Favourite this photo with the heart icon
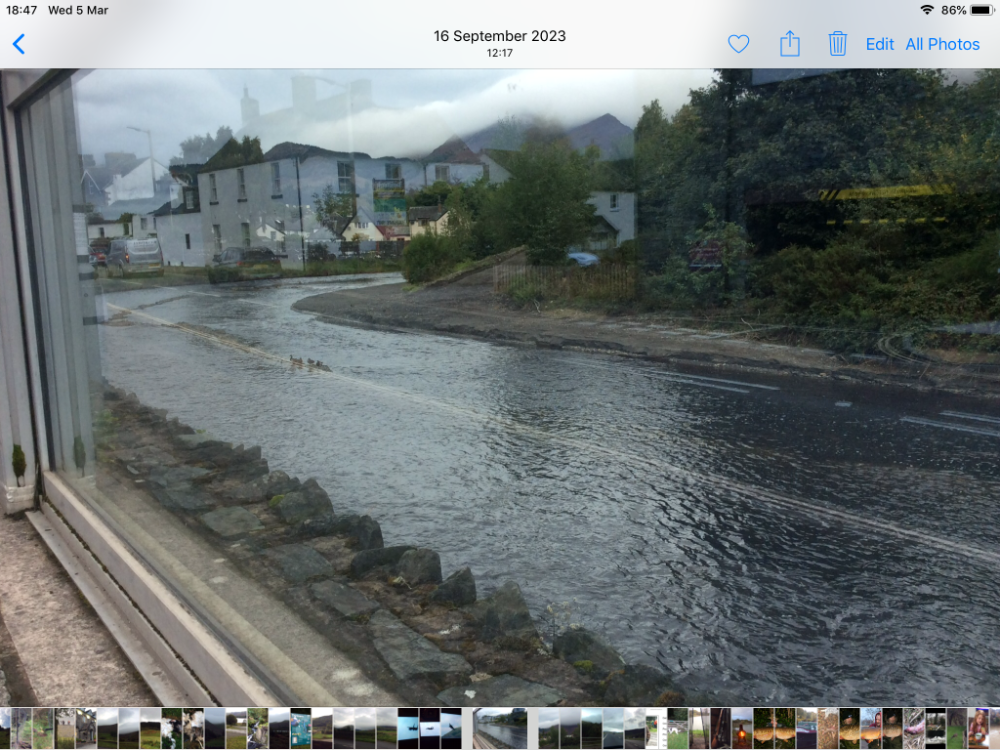1000x750 pixels. pos(738,44)
